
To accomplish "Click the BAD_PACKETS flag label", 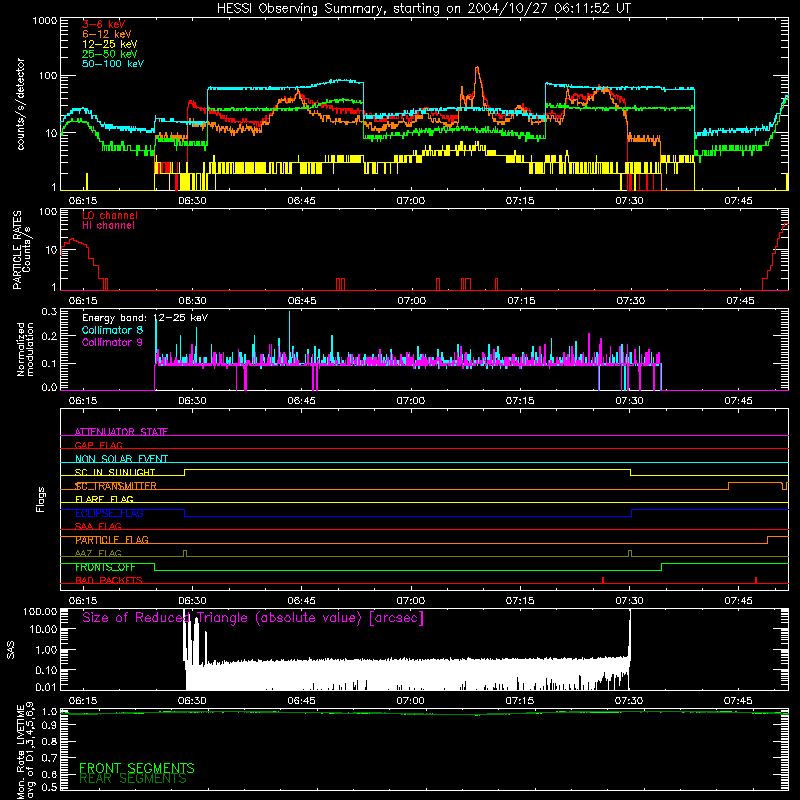I will click(x=109, y=580).
